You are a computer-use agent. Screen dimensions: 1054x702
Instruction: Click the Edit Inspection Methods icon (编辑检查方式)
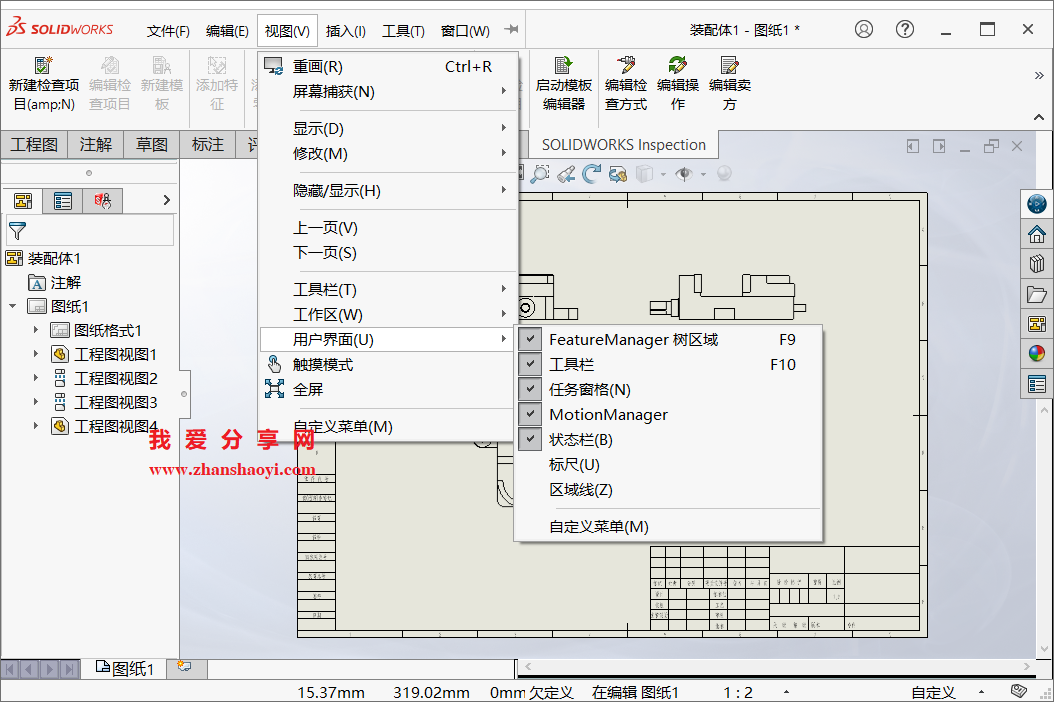coord(626,85)
